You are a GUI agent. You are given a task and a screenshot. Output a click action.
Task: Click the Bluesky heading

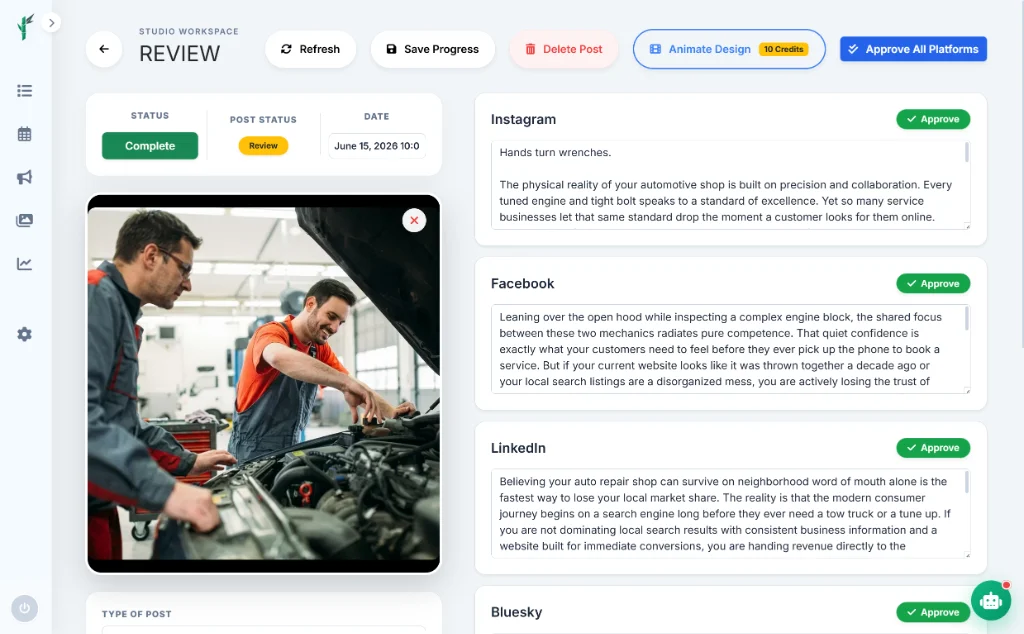coord(516,612)
